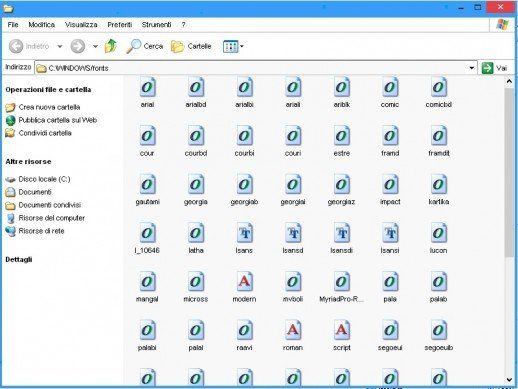Select the comic font file

[x=390, y=93]
